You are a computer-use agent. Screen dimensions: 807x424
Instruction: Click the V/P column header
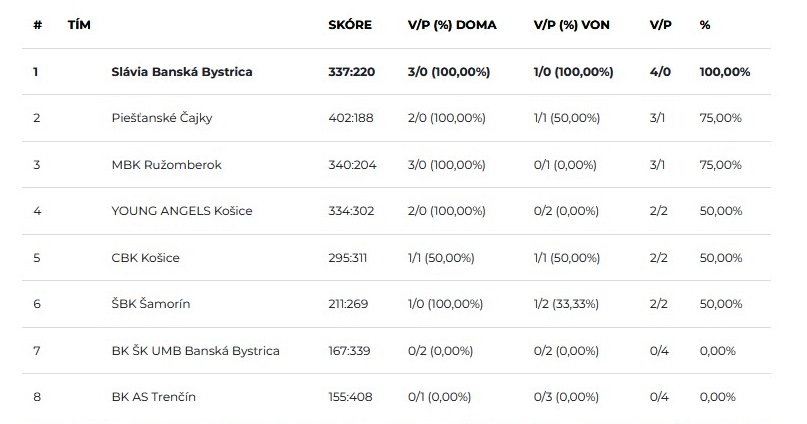coord(660,25)
